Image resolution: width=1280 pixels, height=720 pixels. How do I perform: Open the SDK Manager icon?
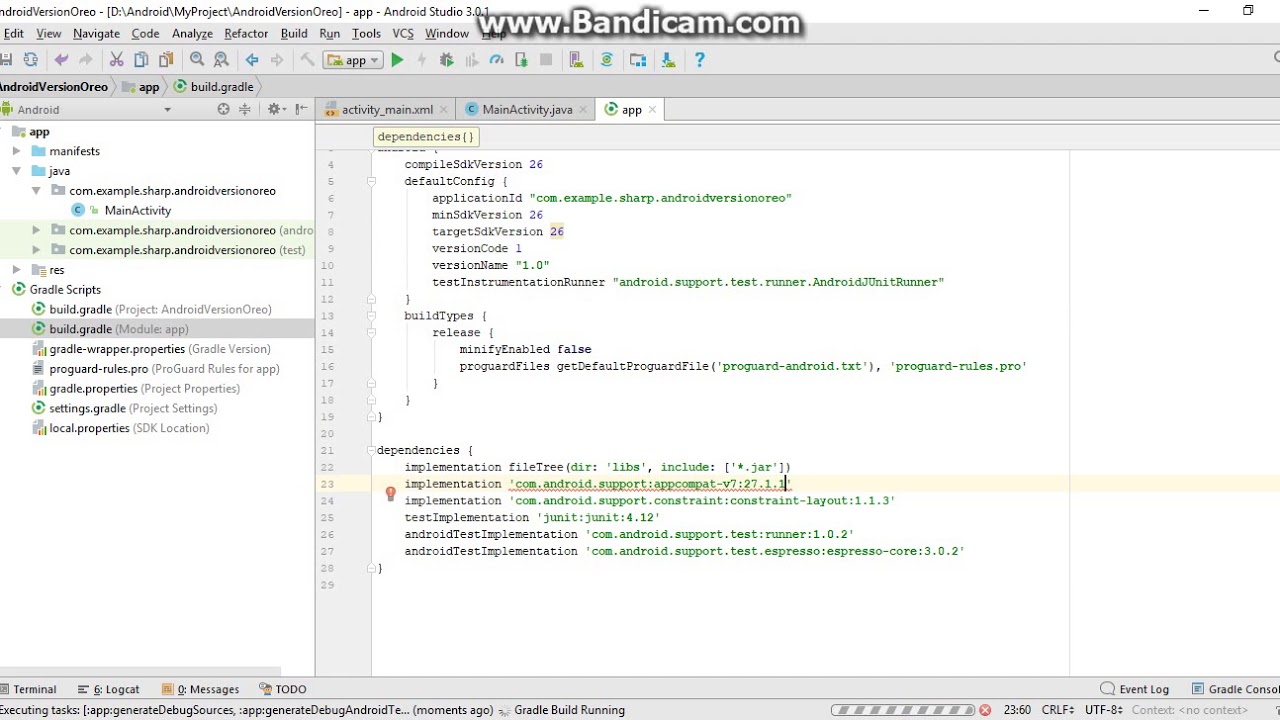668,60
